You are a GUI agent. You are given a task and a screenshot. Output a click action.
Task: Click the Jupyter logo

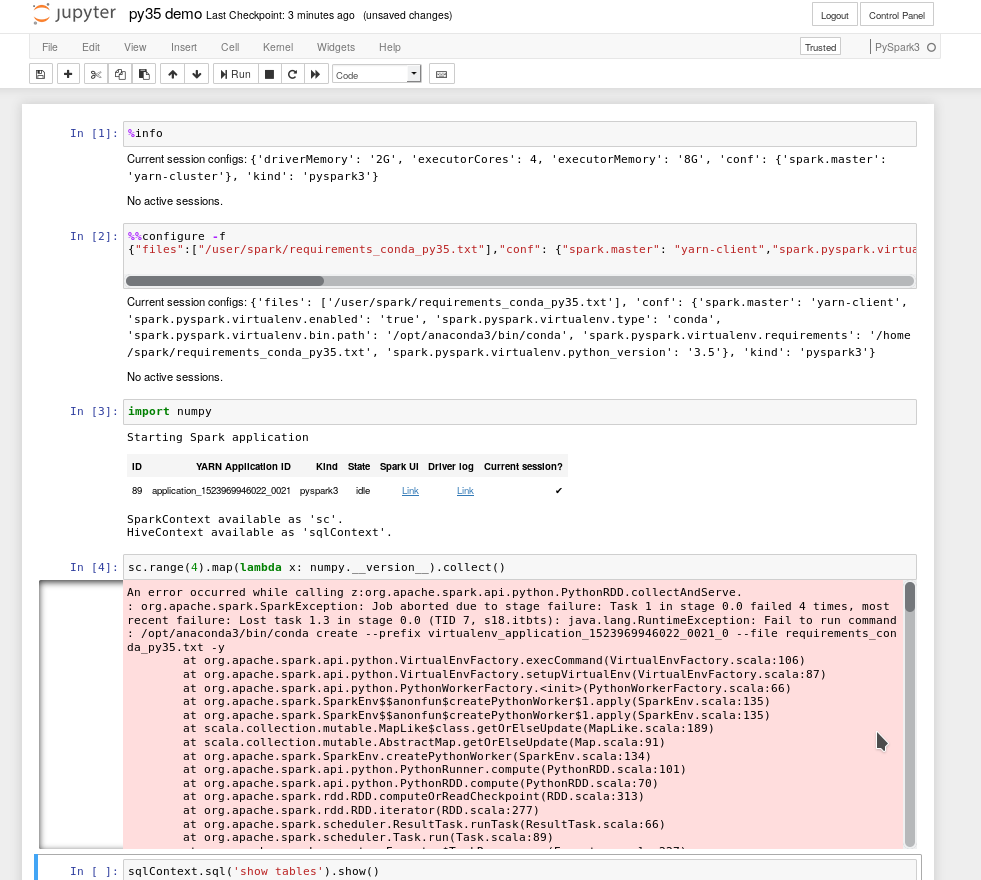click(74, 14)
